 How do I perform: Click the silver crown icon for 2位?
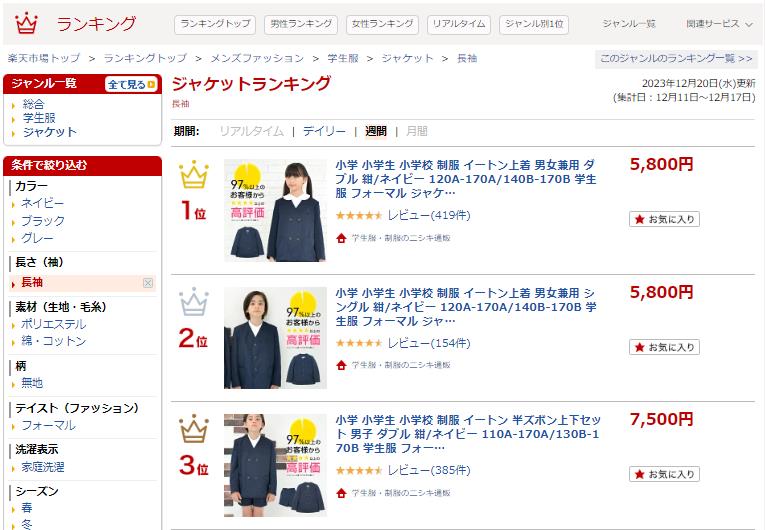click(194, 302)
